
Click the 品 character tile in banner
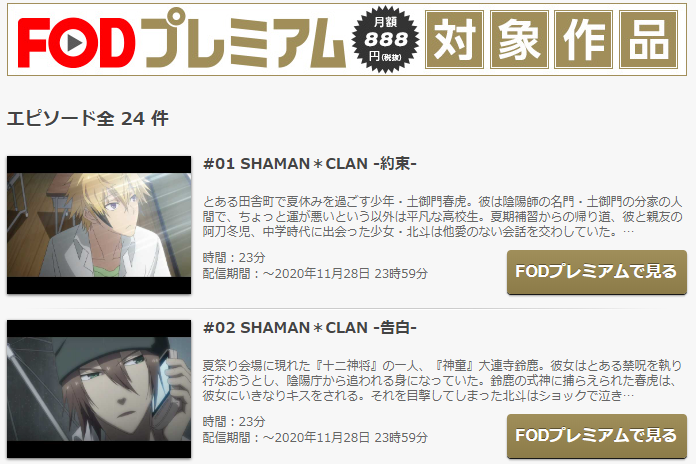[649, 40]
